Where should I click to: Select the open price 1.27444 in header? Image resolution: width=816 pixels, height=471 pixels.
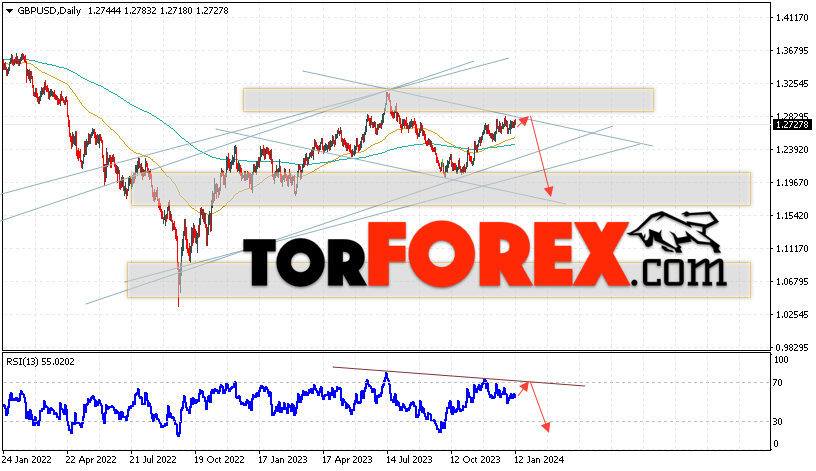[104, 10]
